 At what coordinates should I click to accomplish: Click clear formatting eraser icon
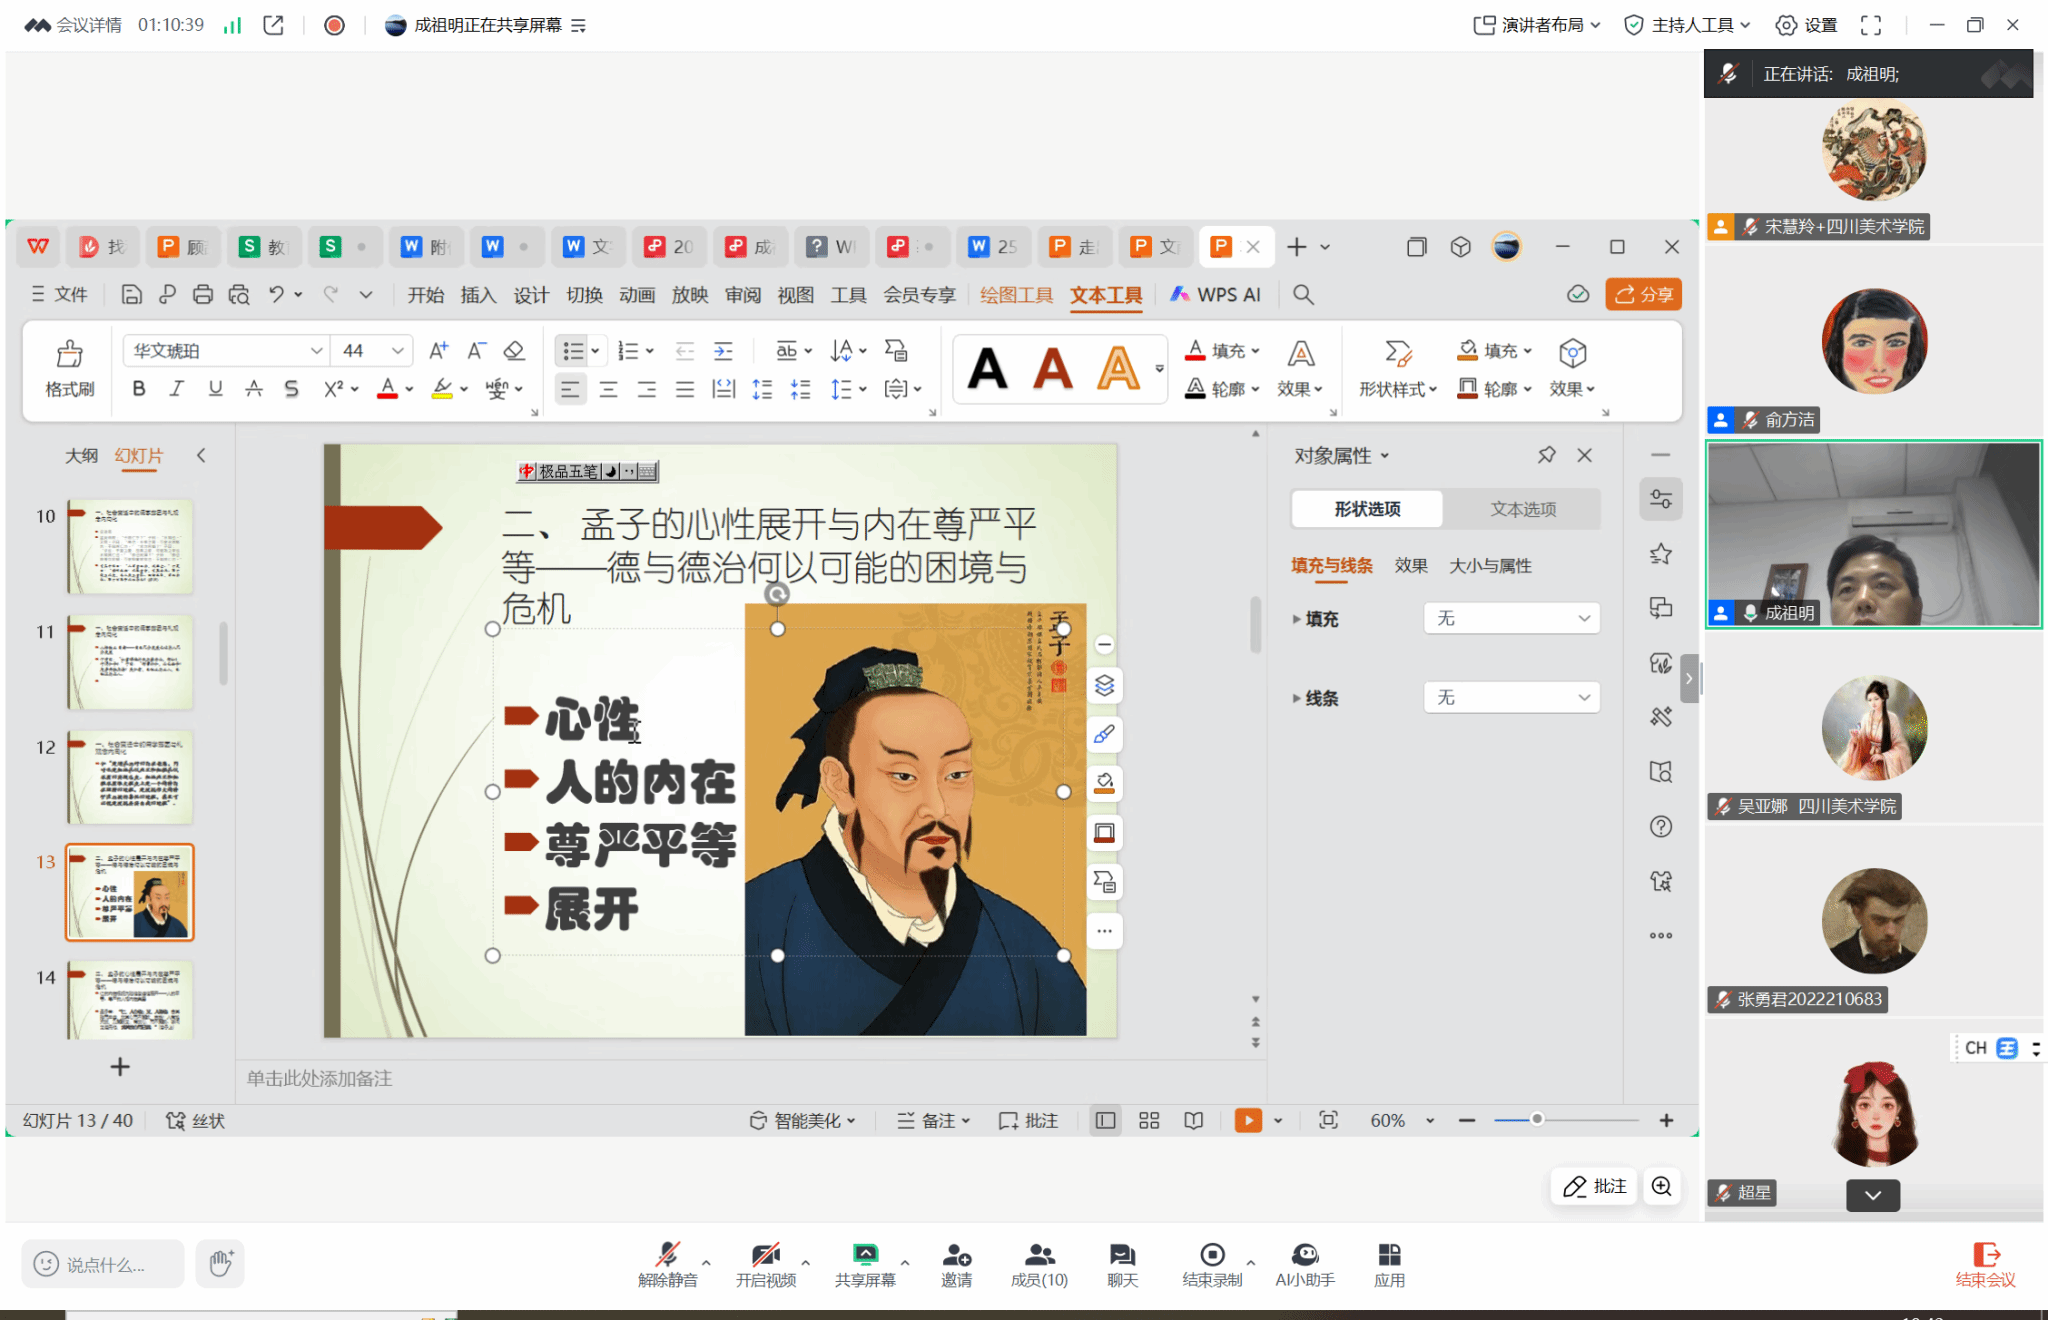click(x=514, y=351)
